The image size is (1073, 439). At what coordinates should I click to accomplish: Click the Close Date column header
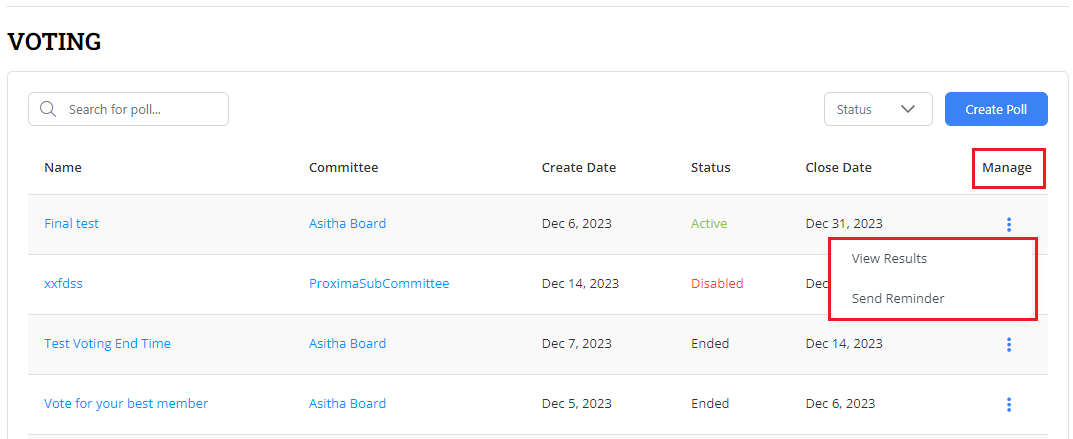tap(838, 168)
